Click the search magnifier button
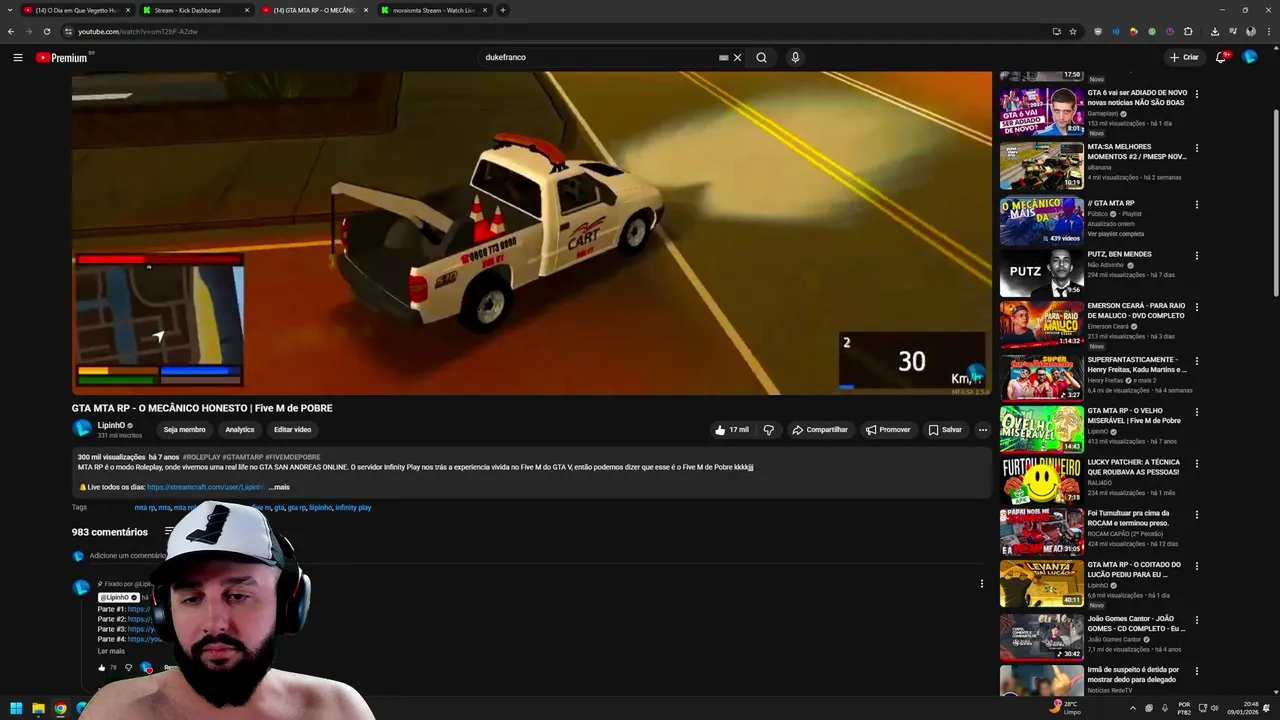The image size is (1280, 720). pos(761,57)
